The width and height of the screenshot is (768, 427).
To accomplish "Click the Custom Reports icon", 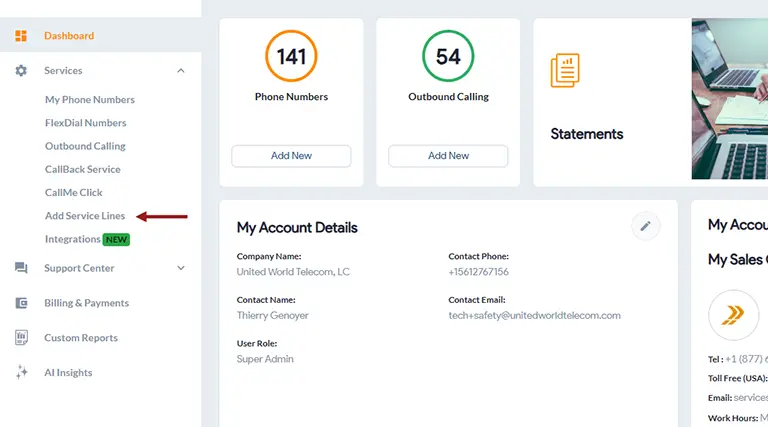I will 21,338.
